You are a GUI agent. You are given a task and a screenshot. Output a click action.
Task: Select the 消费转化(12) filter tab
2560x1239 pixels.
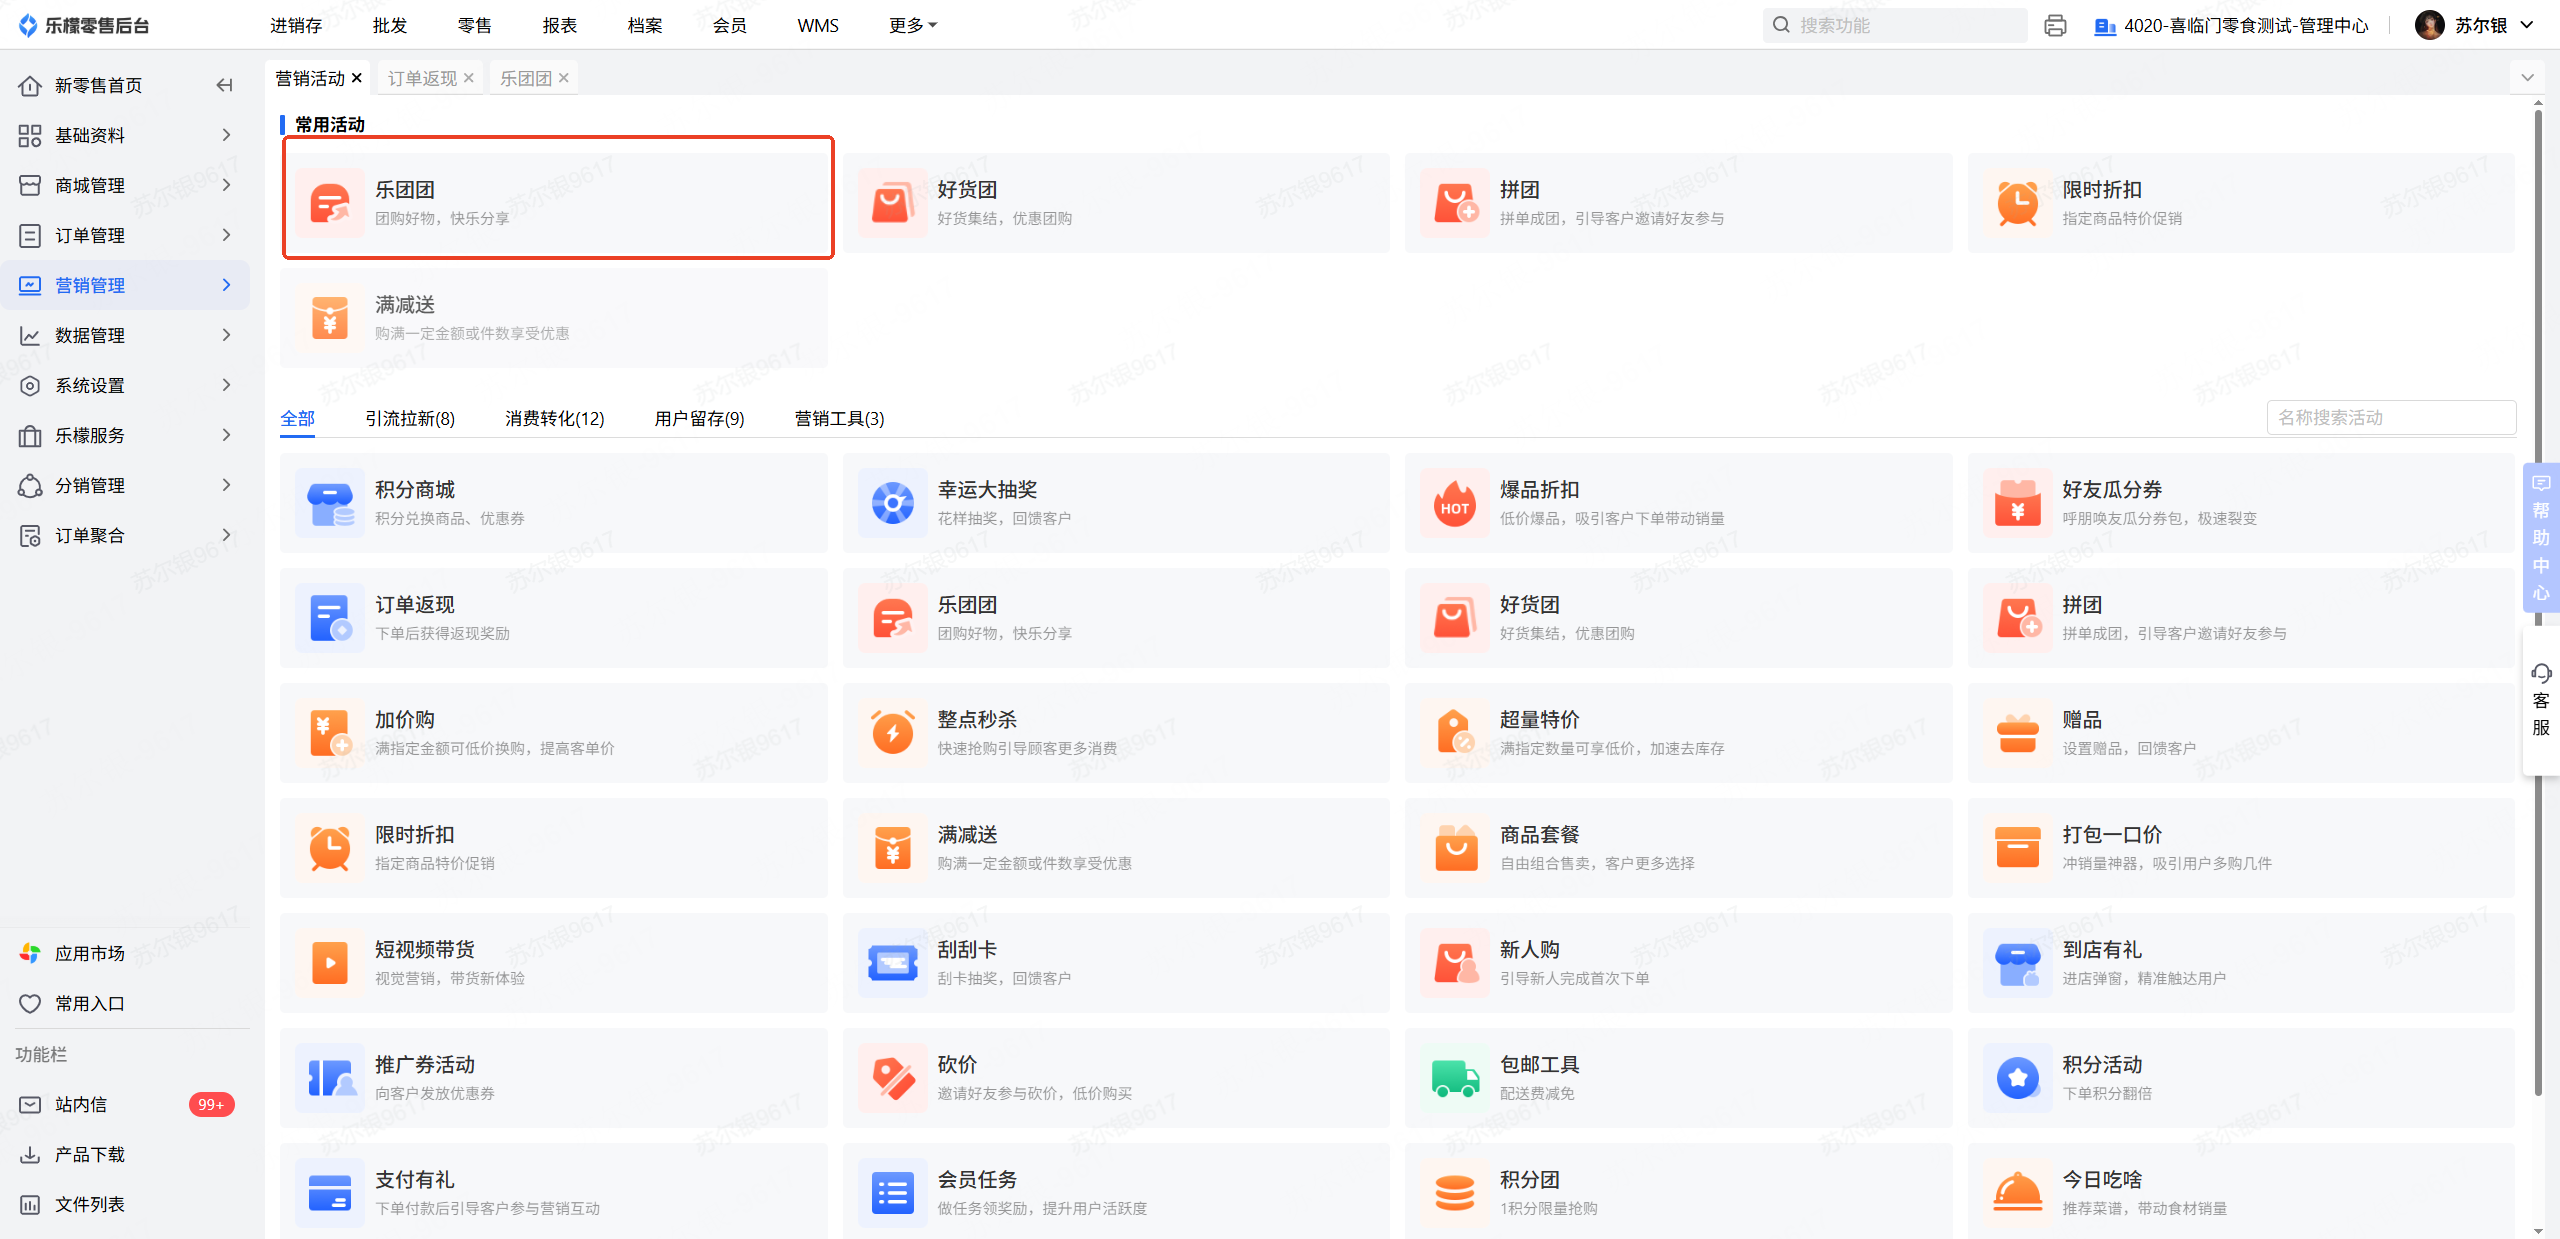554,419
